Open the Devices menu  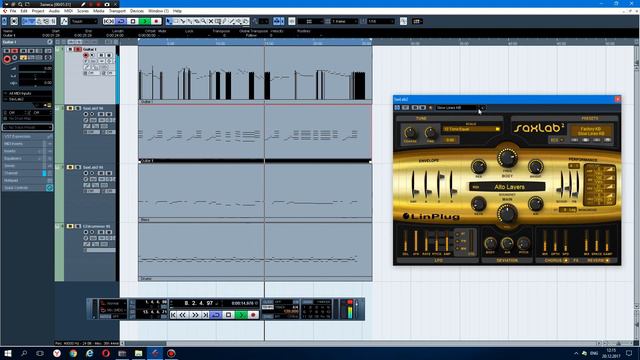(137, 11)
